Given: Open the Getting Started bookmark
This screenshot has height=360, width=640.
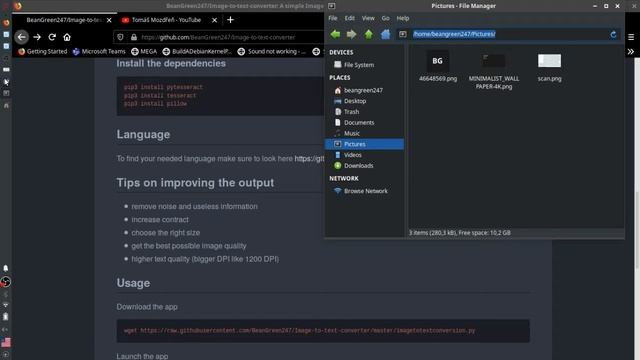Looking at the screenshot, I should [x=42, y=51].
